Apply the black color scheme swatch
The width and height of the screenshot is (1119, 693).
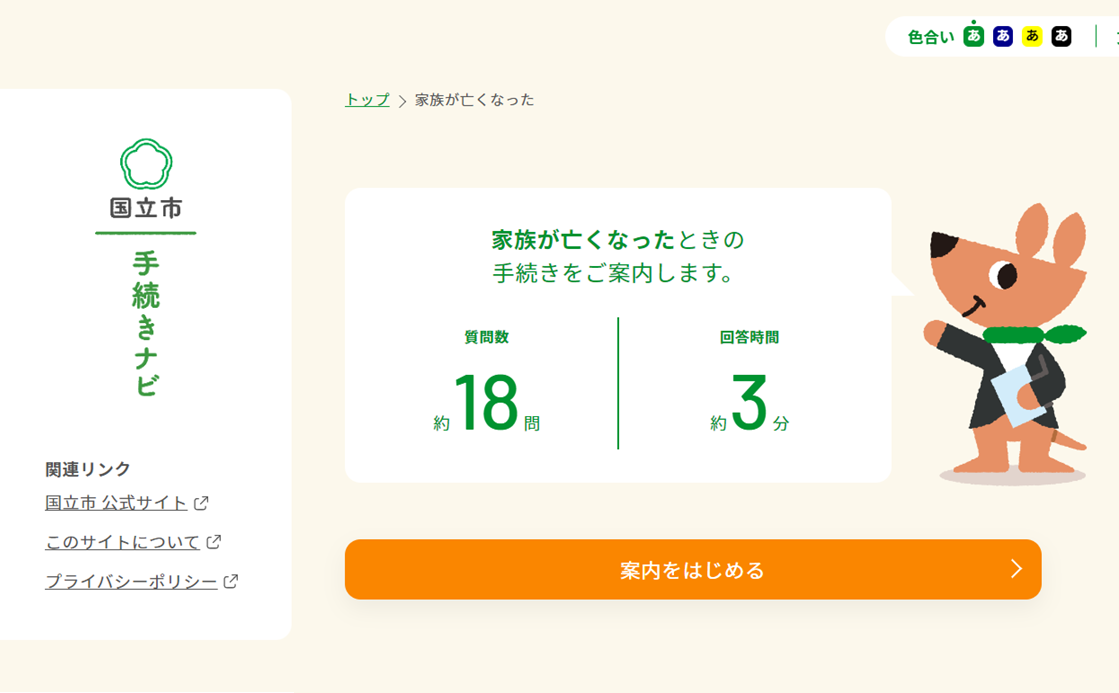click(x=1062, y=37)
